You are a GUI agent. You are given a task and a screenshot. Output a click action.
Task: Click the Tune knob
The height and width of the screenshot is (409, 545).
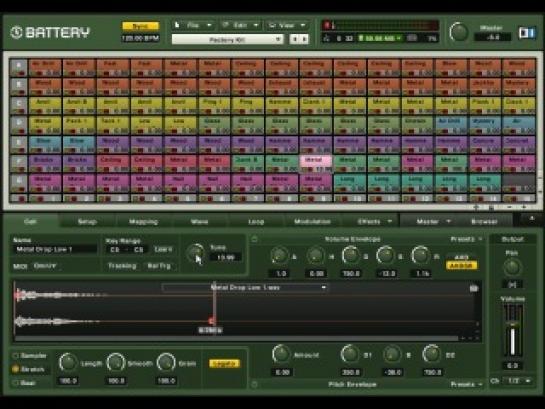pyautogui.click(x=196, y=253)
